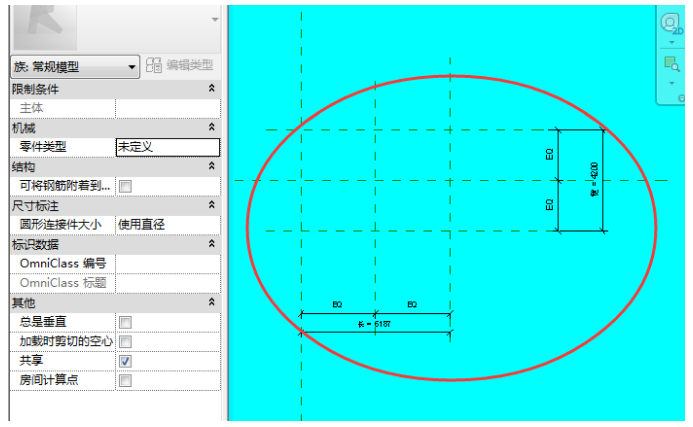
Task: Collapse the 结构 properties group
Action: [x=211, y=166]
